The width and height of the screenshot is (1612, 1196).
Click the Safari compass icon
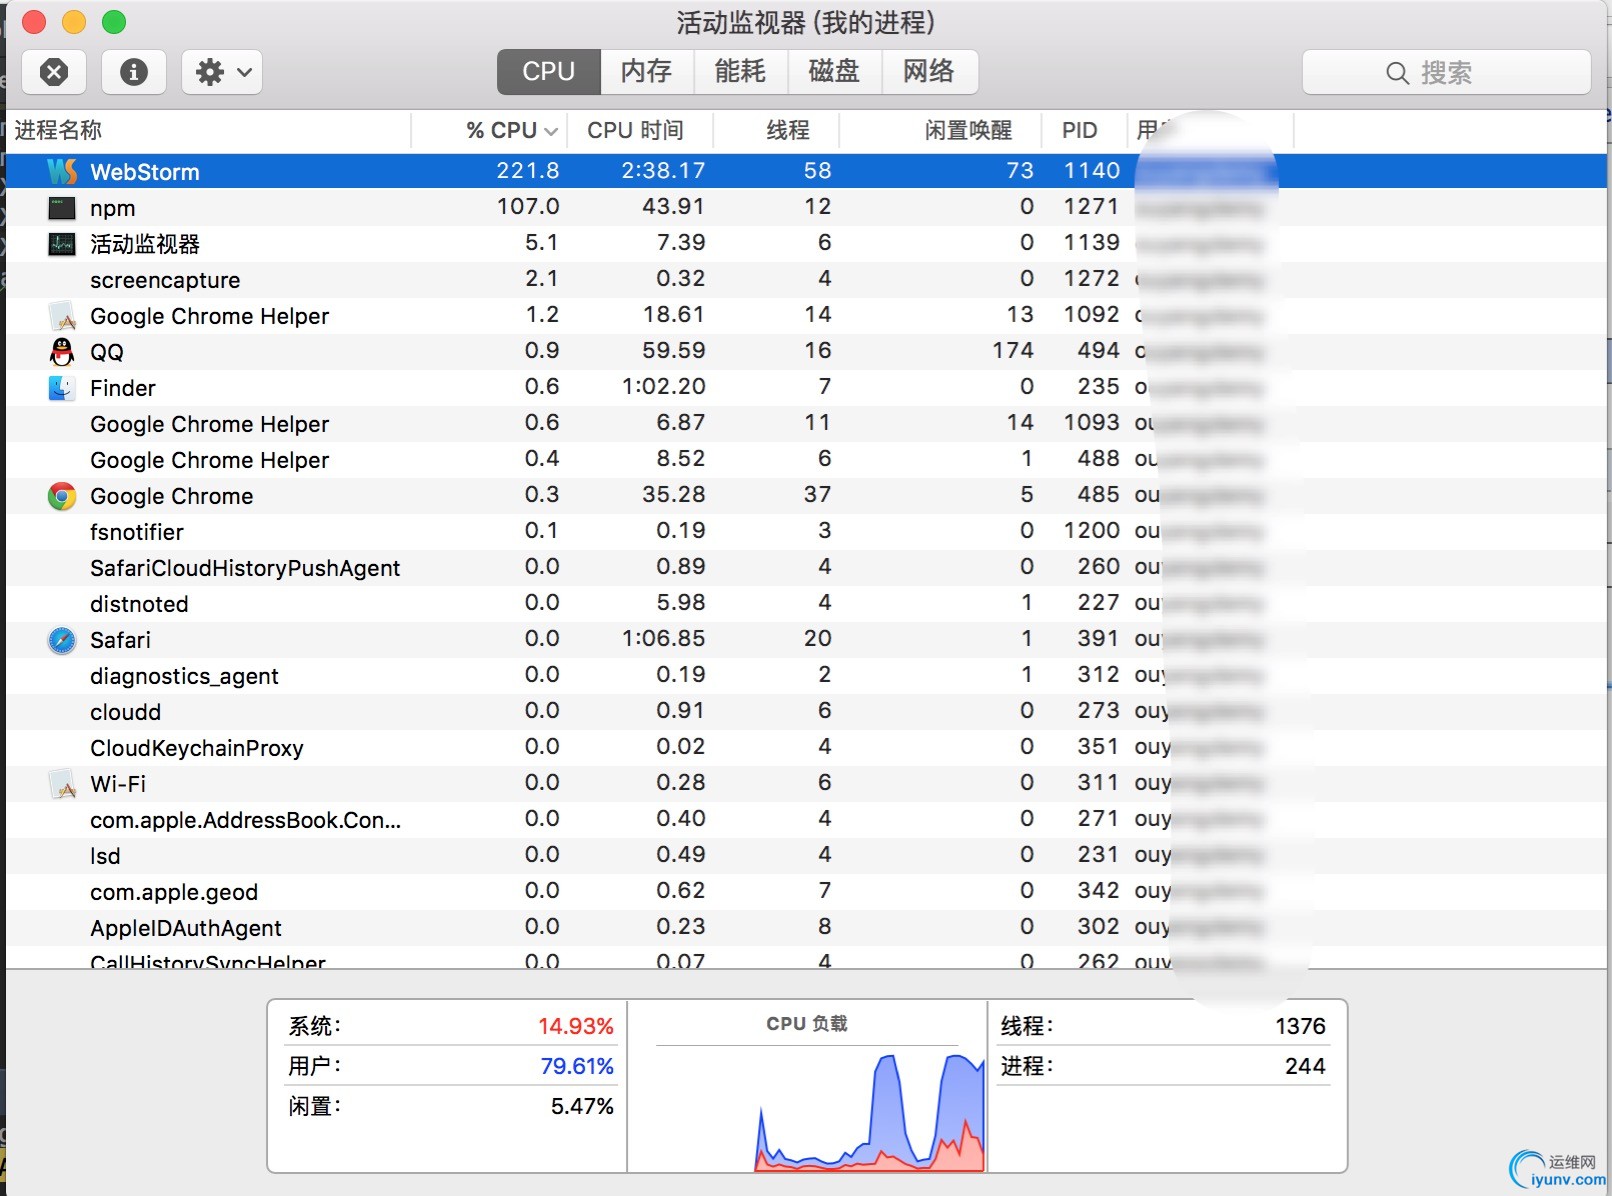(x=62, y=640)
